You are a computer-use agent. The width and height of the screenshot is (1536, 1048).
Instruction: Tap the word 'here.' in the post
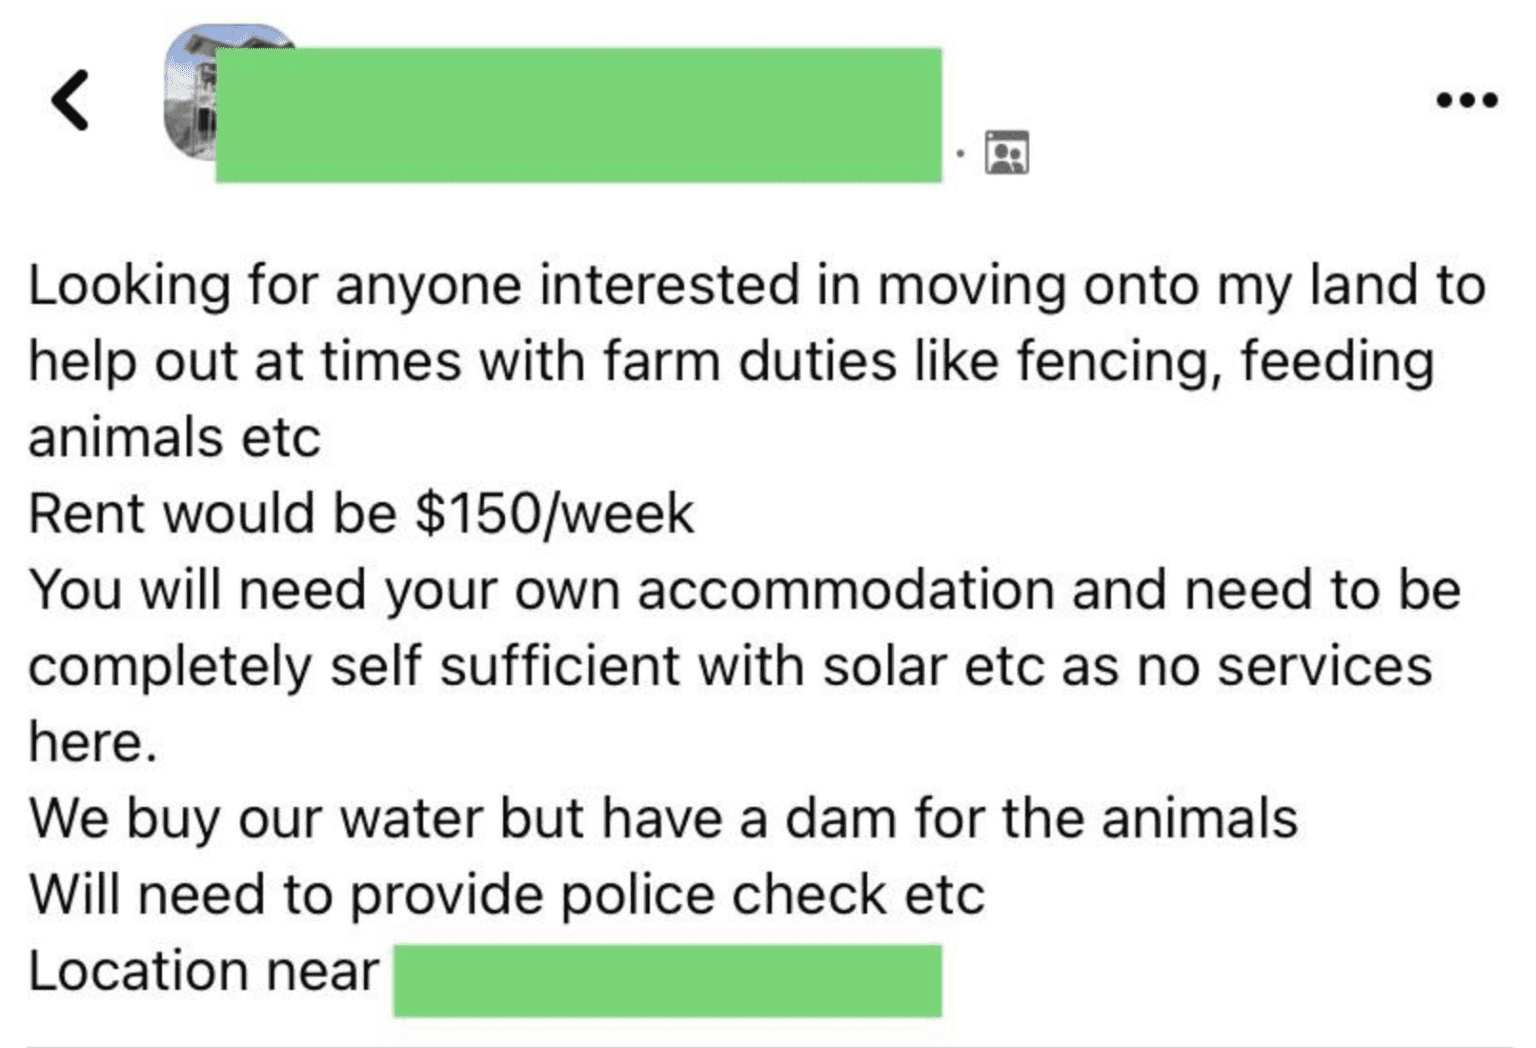(93, 742)
